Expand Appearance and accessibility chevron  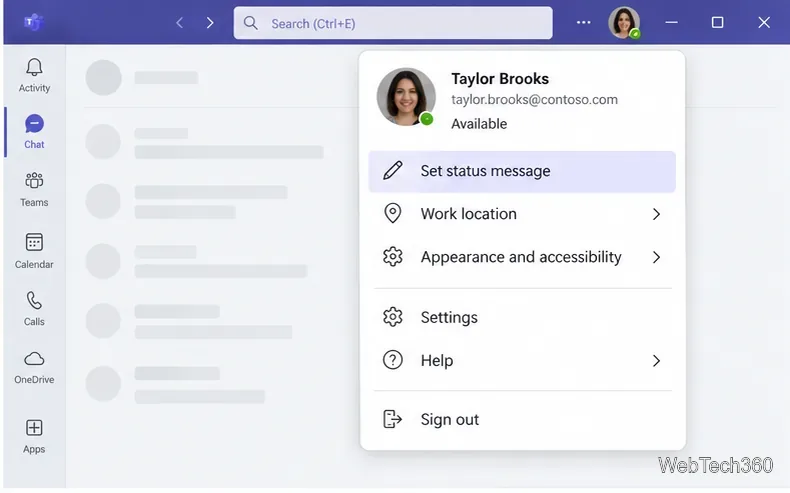coord(656,257)
